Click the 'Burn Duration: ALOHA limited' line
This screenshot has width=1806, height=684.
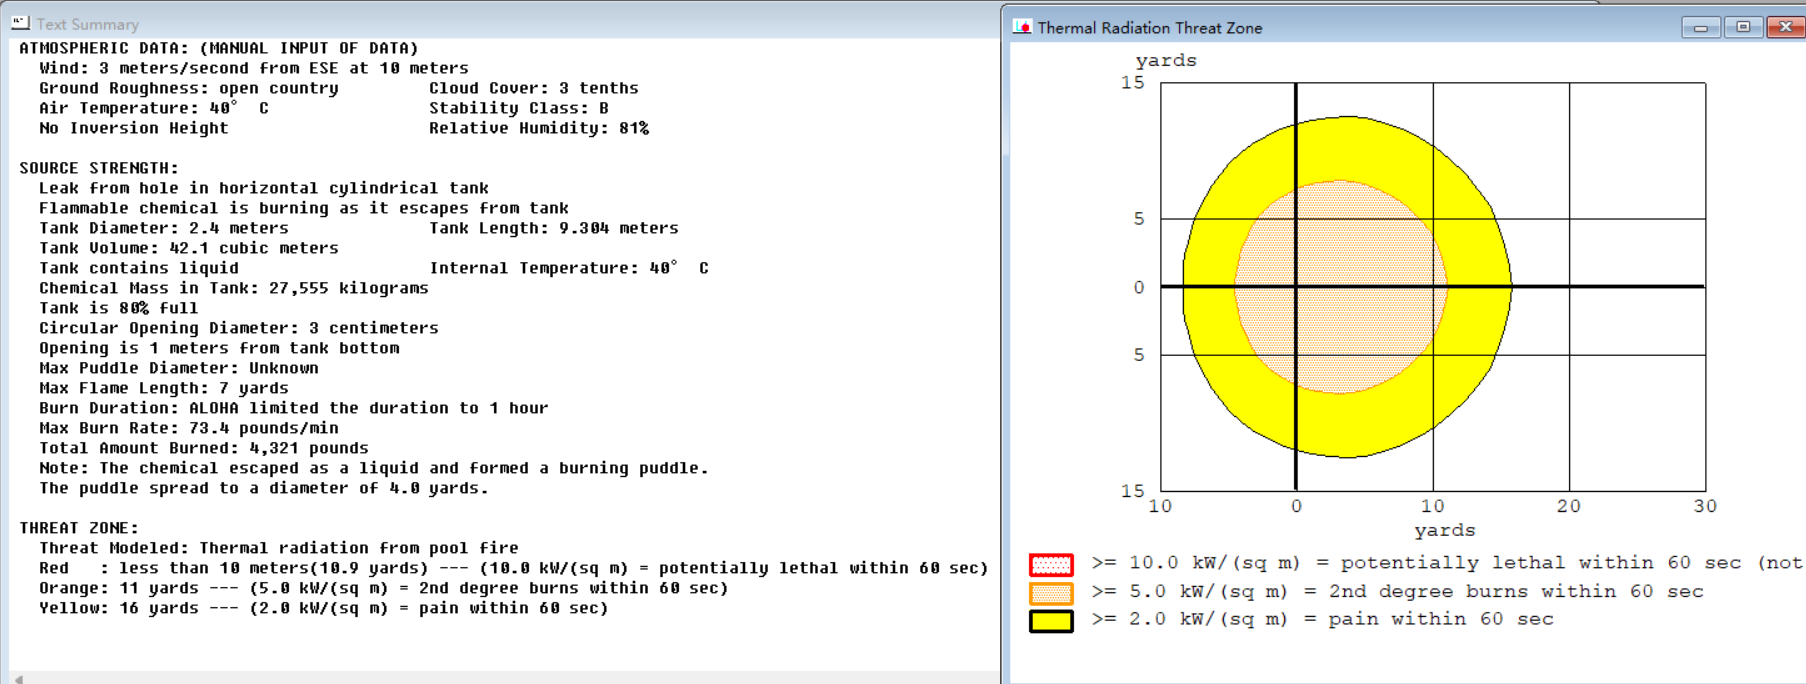294,408
